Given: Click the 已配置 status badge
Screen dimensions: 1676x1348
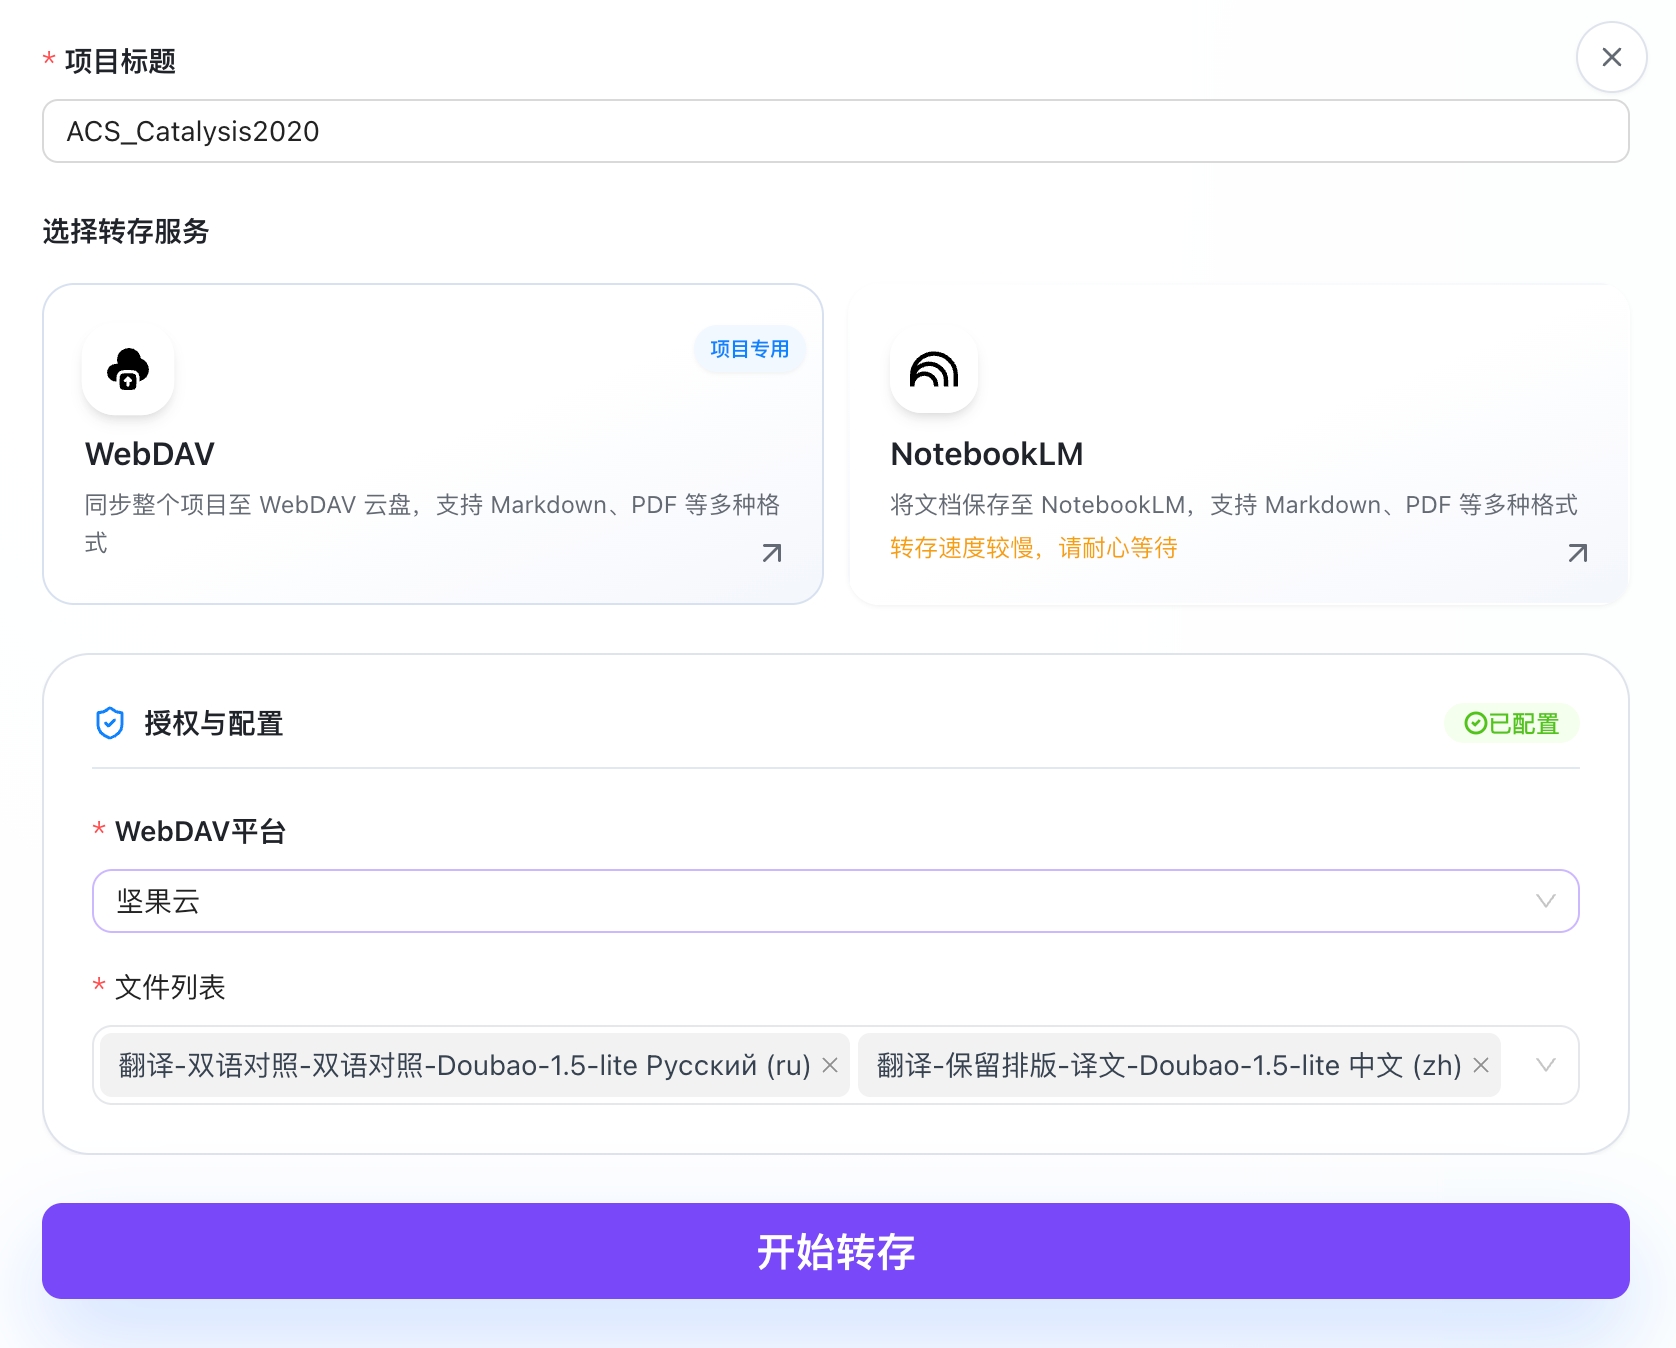Looking at the screenshot, I should [x=1512, y=723].
